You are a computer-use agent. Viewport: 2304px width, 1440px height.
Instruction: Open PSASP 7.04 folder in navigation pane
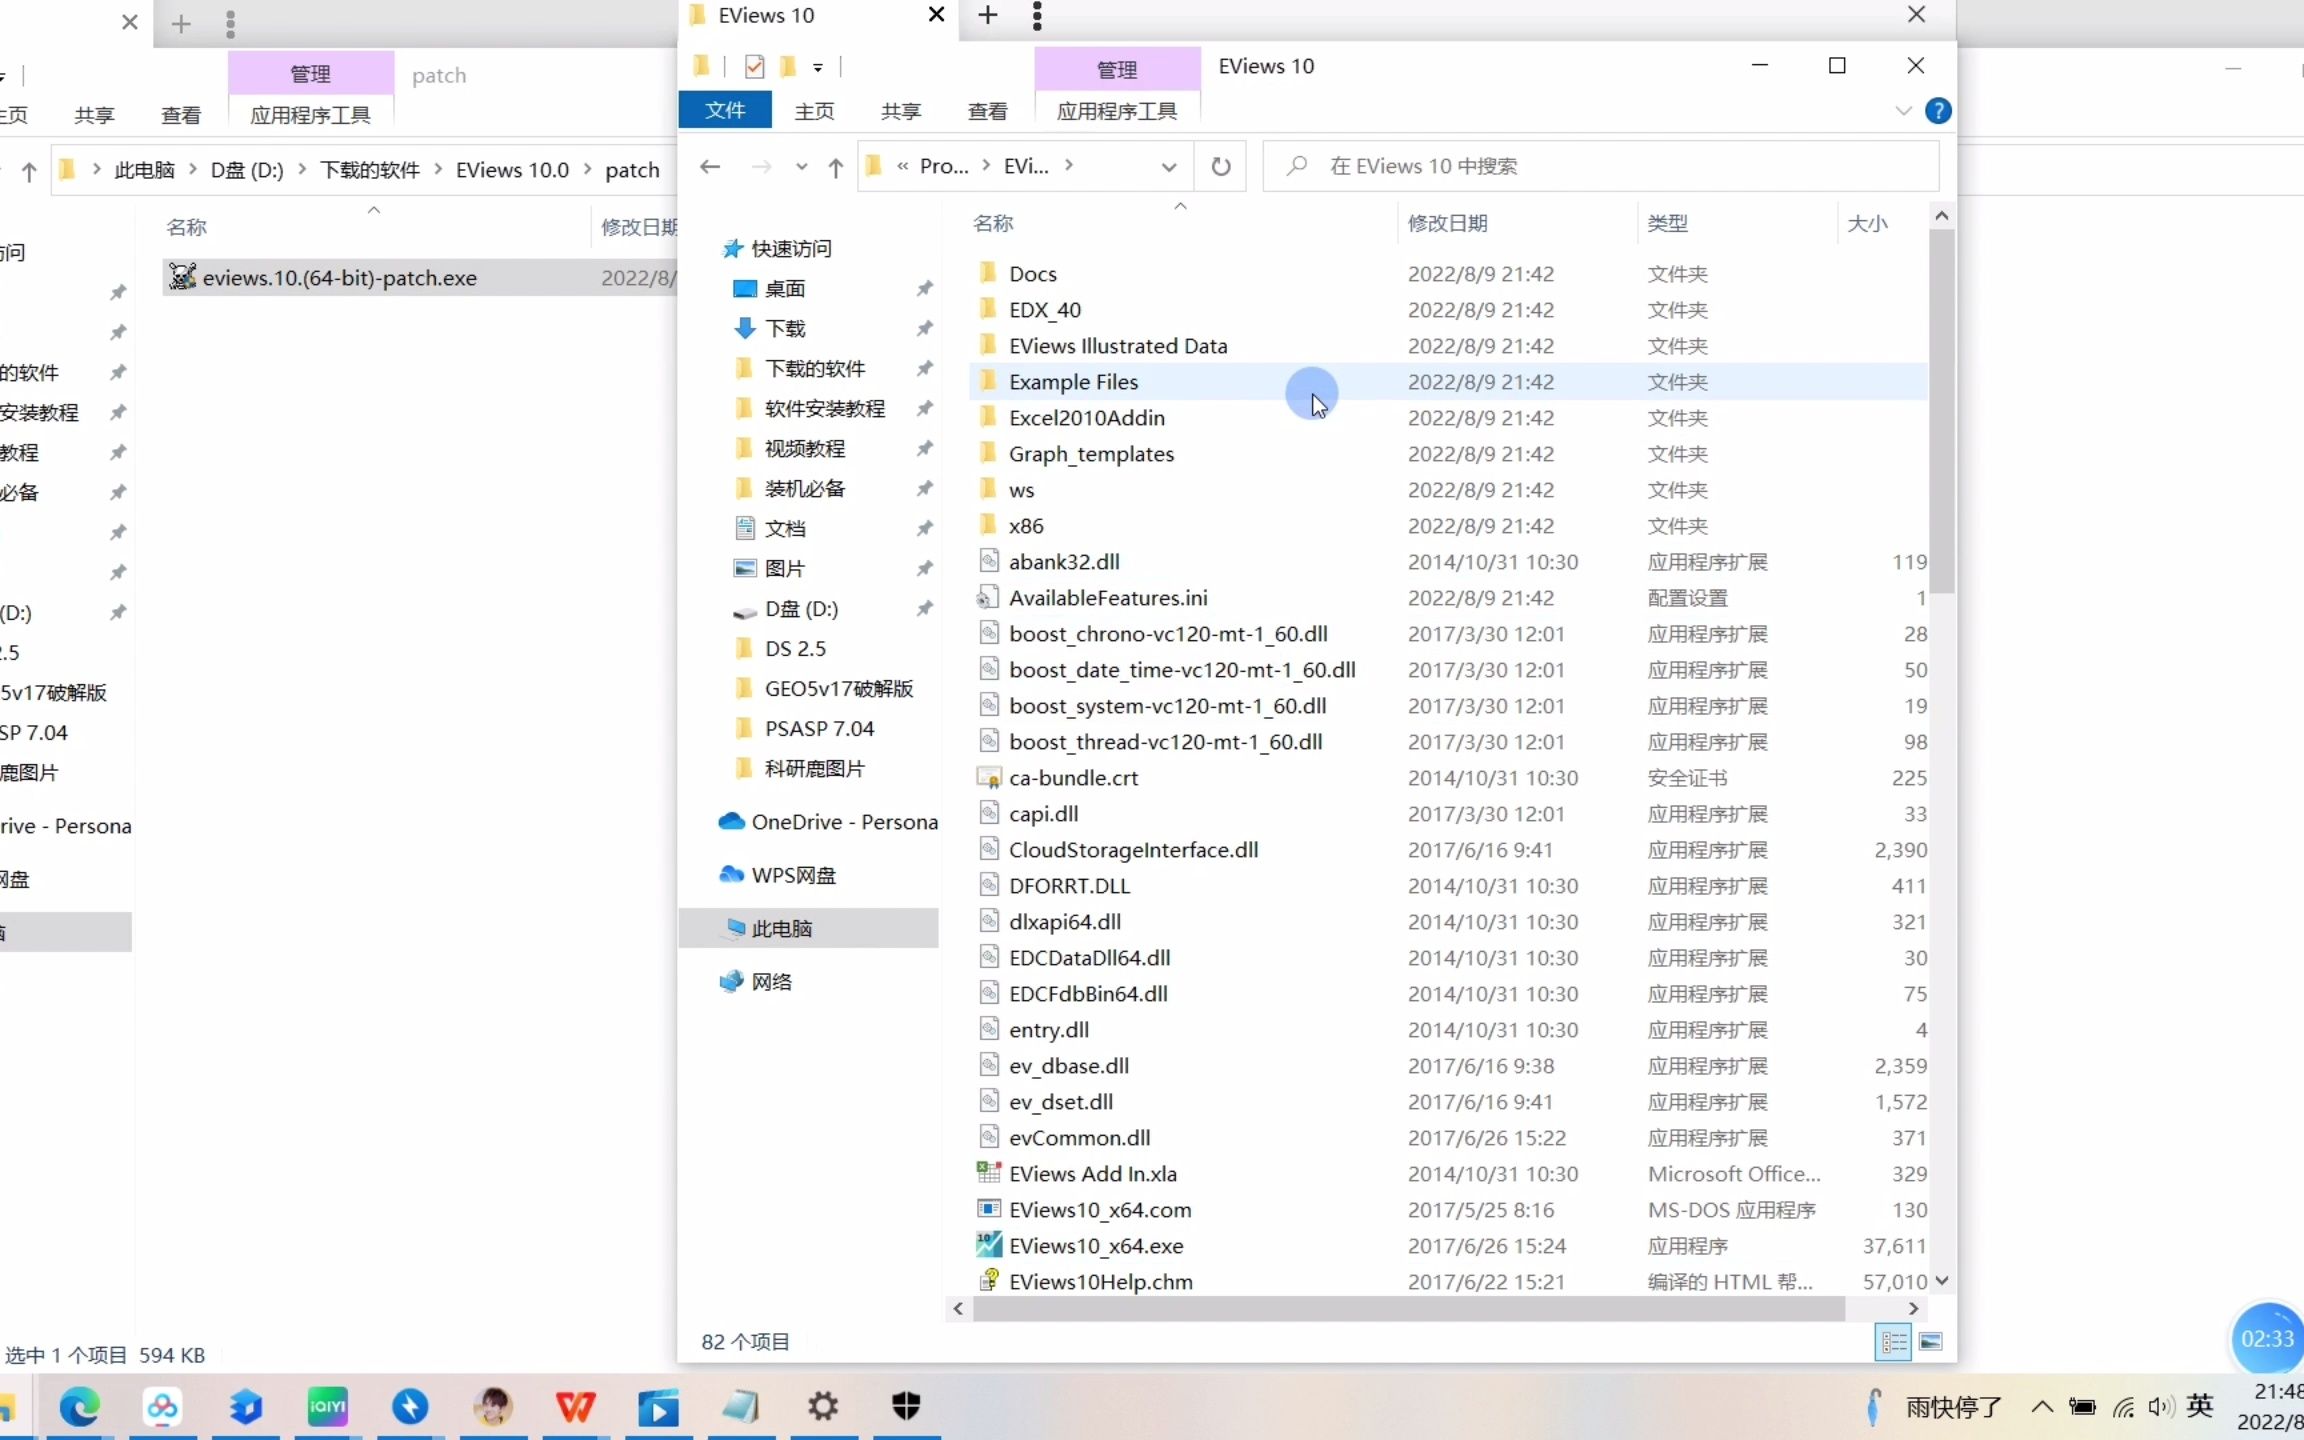[819, 729]
